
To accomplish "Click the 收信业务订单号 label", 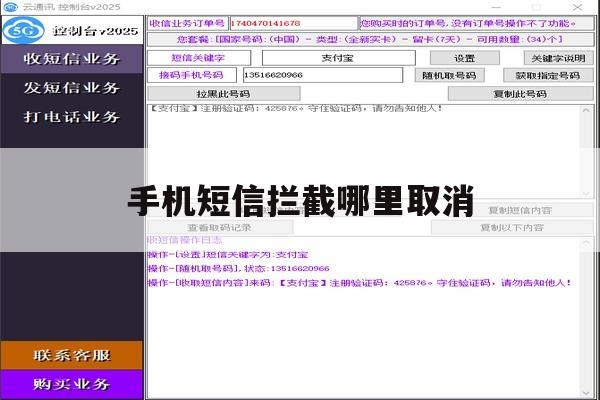I will click(x=188, y=23).
